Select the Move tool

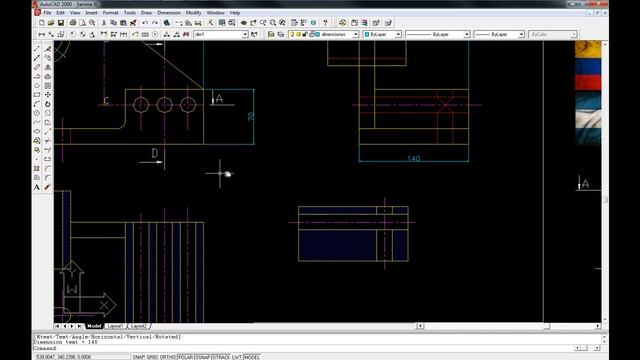coord(48,95)
